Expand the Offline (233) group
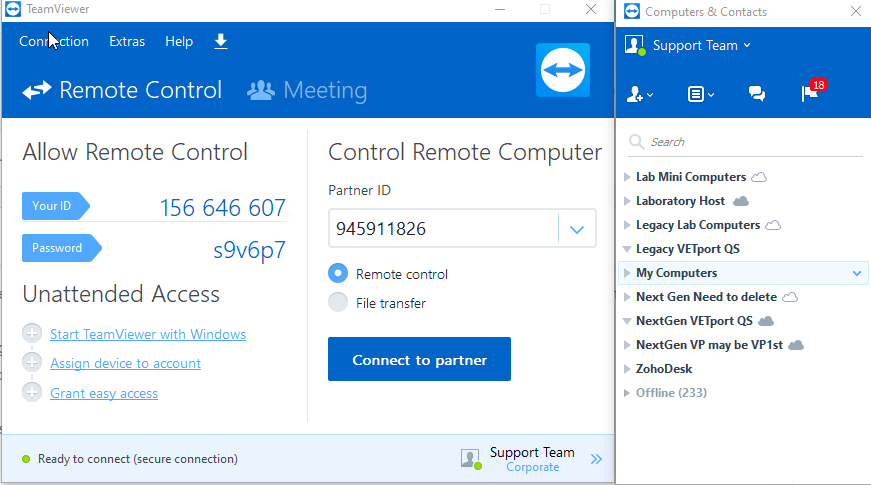The image size is (871, 485). pos(627,393)
